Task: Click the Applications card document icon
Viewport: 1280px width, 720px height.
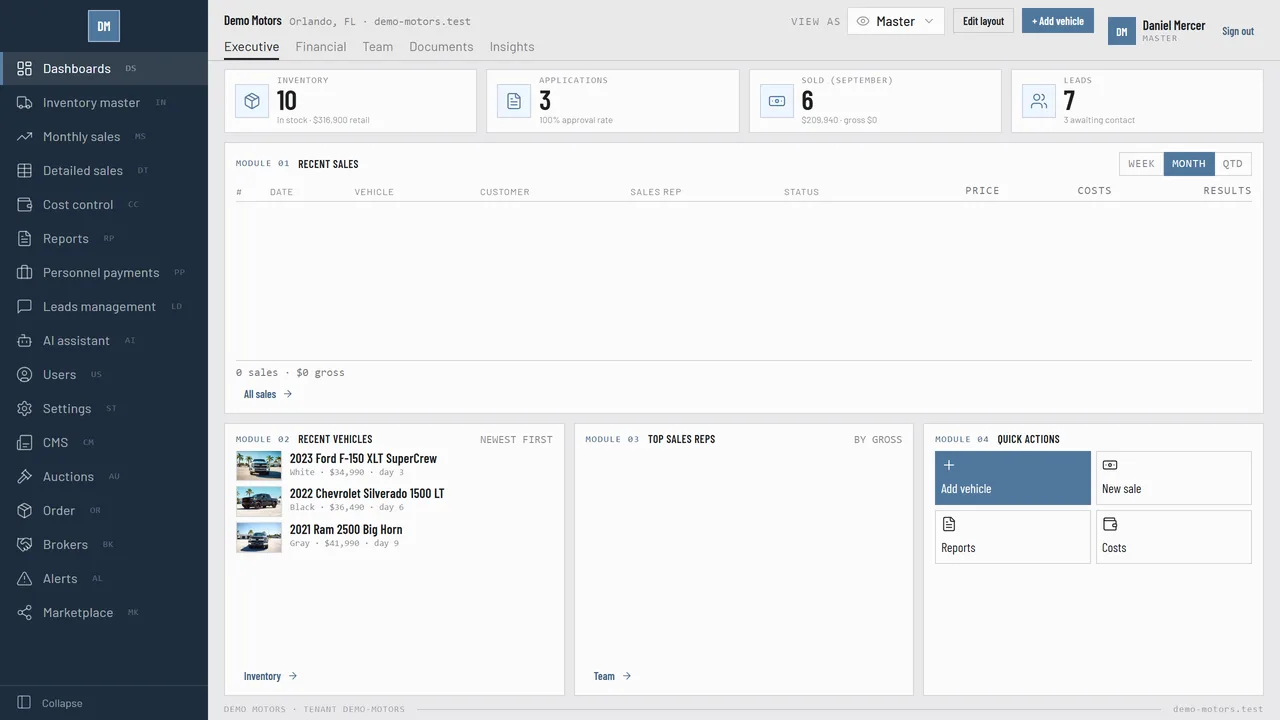Action: point(514,101)
